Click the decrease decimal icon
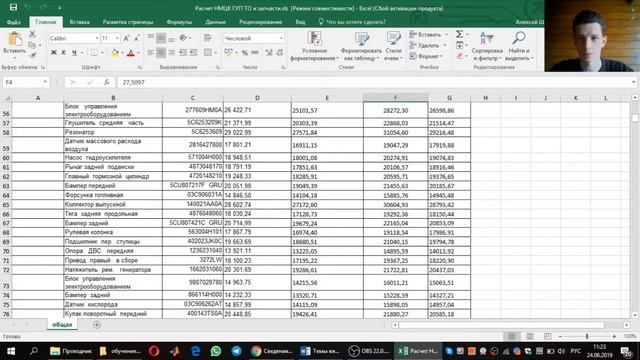This screenshot has width=640, height=360. coord(280,53)
